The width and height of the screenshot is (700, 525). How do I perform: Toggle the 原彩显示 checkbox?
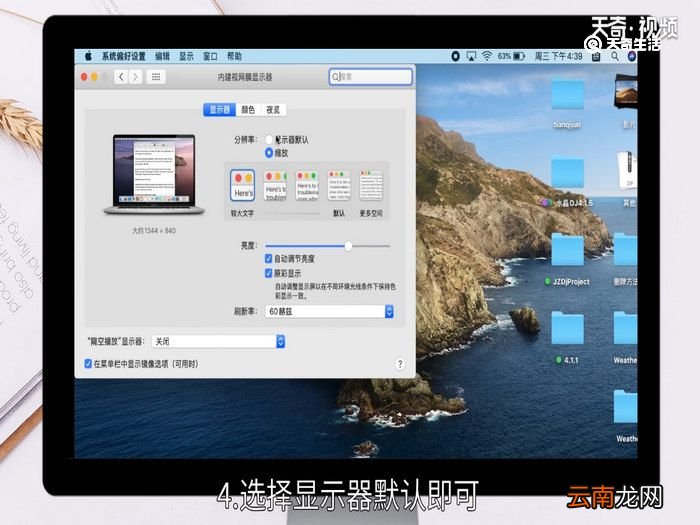268,273
